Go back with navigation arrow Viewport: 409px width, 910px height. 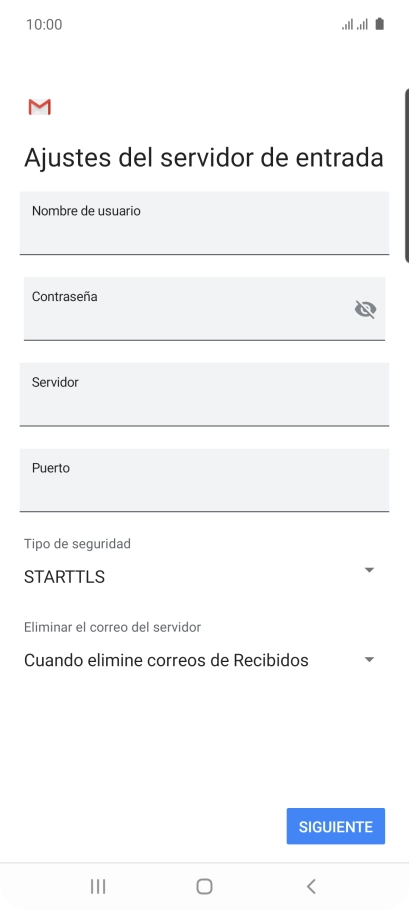click(311, 886)
